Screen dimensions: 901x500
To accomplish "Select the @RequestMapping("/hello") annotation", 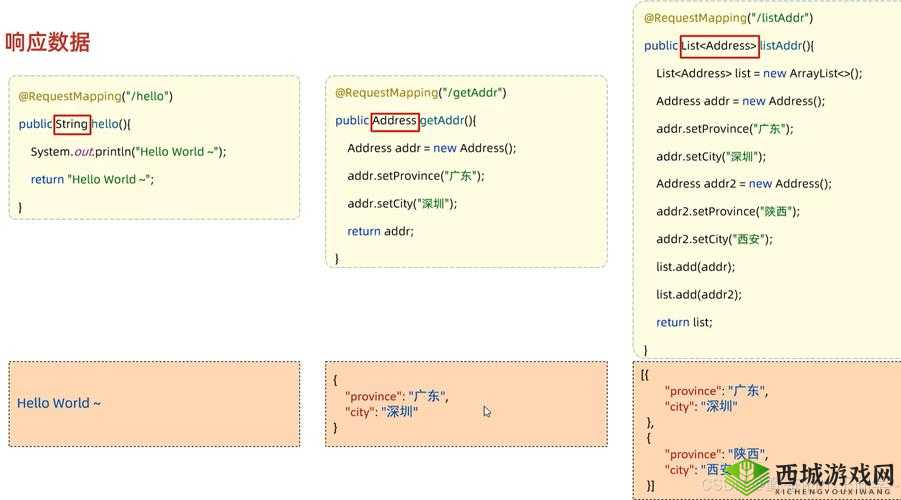I will (x=96, y=96).
